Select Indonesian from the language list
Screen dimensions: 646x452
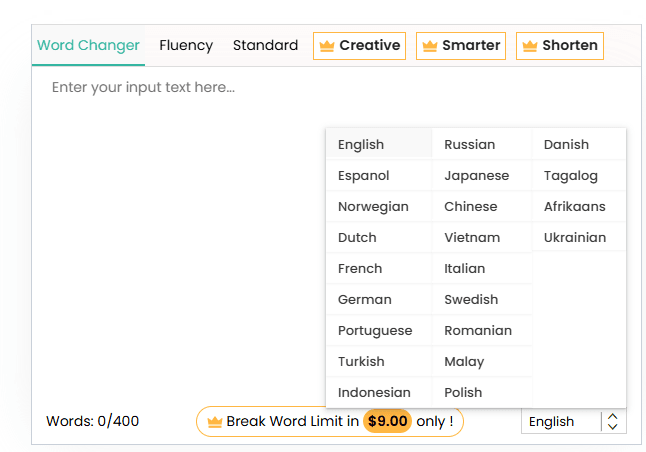[x=374, y=393]
